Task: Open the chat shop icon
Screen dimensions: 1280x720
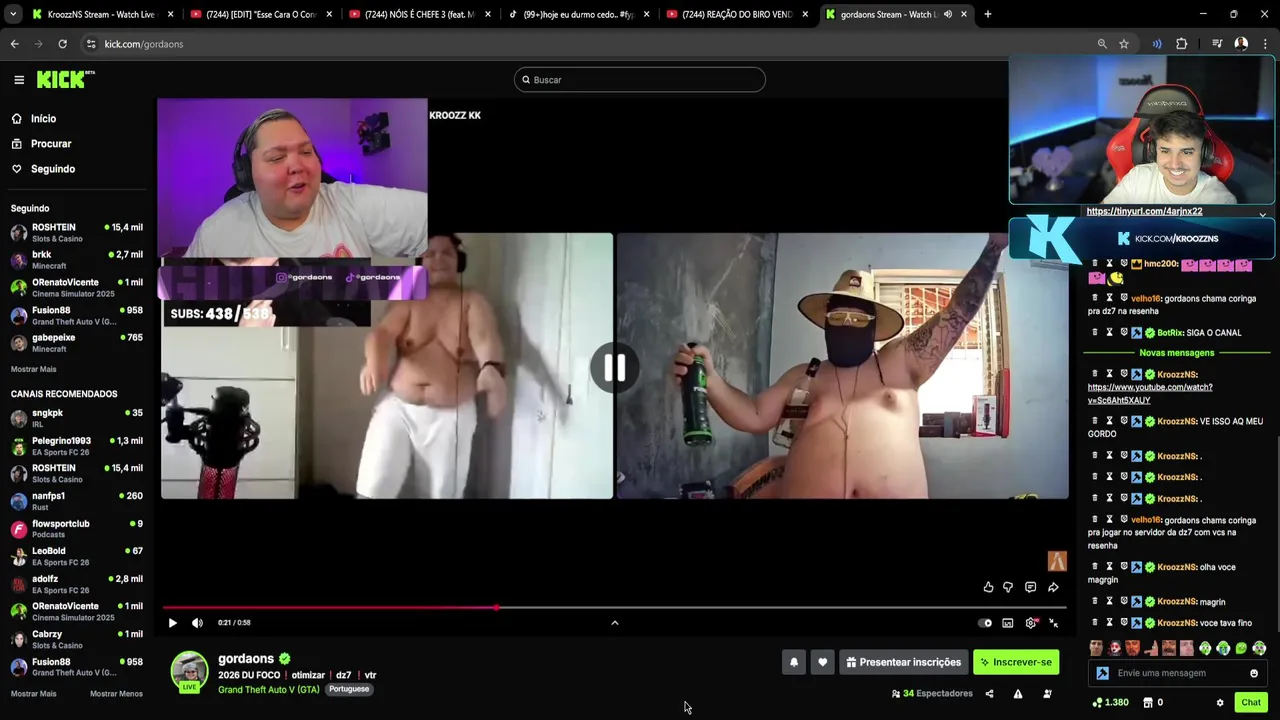Action: 1148,703
